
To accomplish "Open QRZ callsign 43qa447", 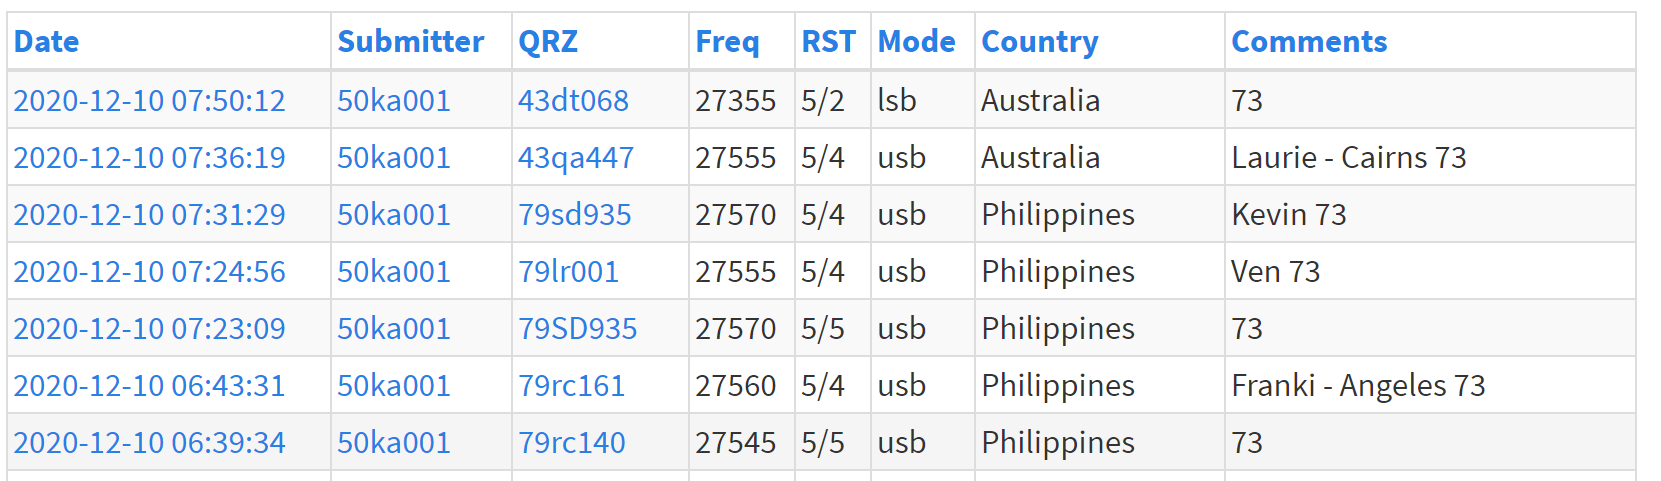I will 576,158.
